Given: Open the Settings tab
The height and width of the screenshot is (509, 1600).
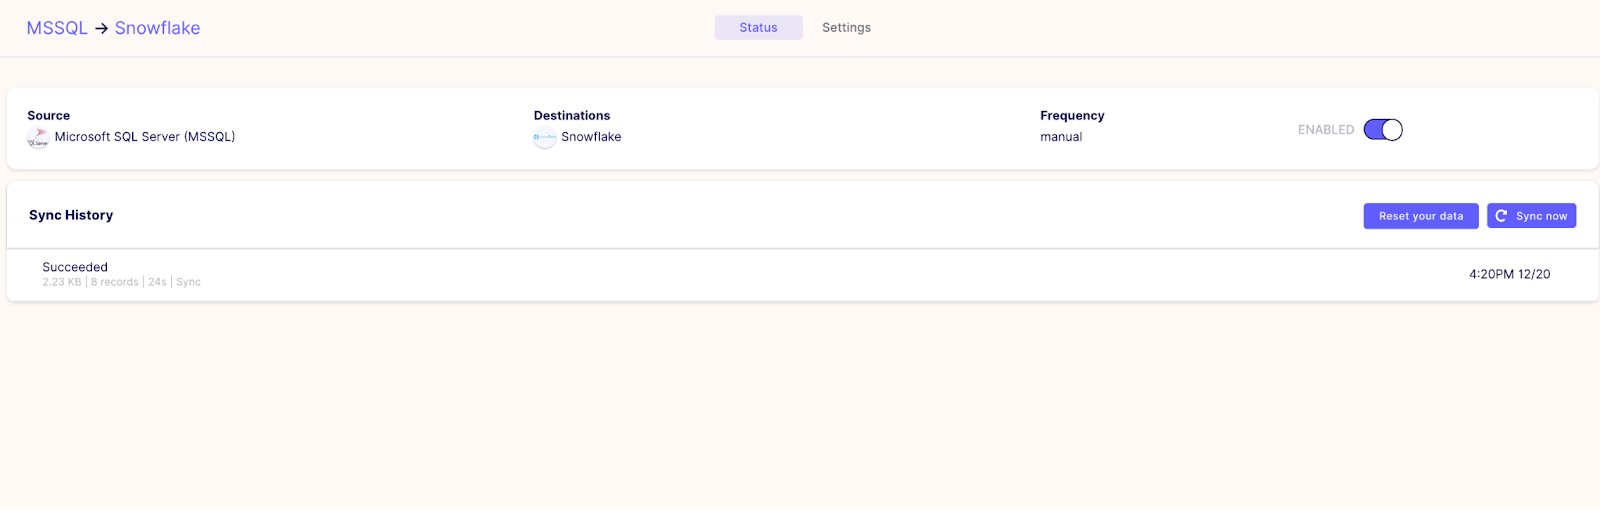Looking at the screenshot, I should coord(846,28).
